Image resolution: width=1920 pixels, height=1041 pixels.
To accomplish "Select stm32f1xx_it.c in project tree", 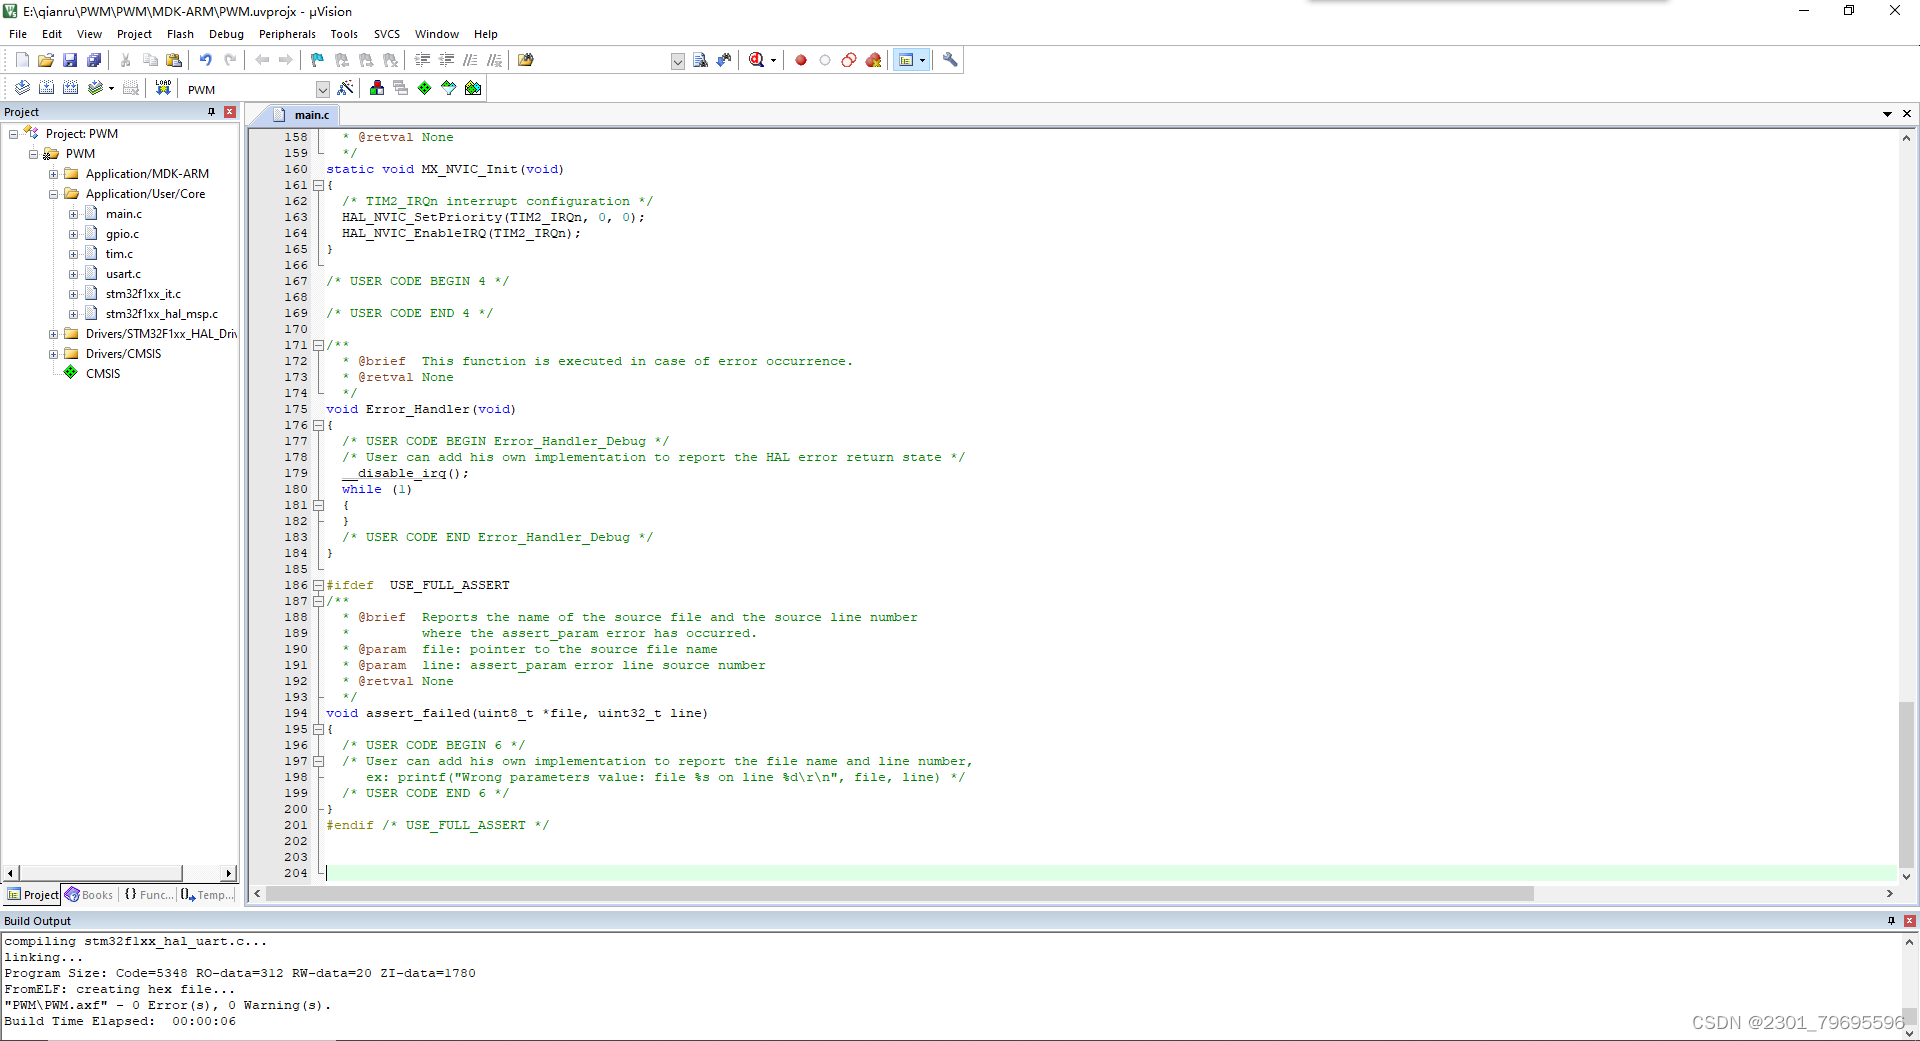I will tap(143, 294).
